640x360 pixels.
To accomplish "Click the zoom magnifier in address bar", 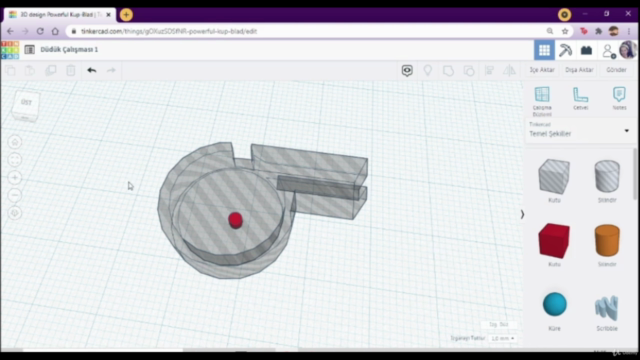I will click(550, 31).
